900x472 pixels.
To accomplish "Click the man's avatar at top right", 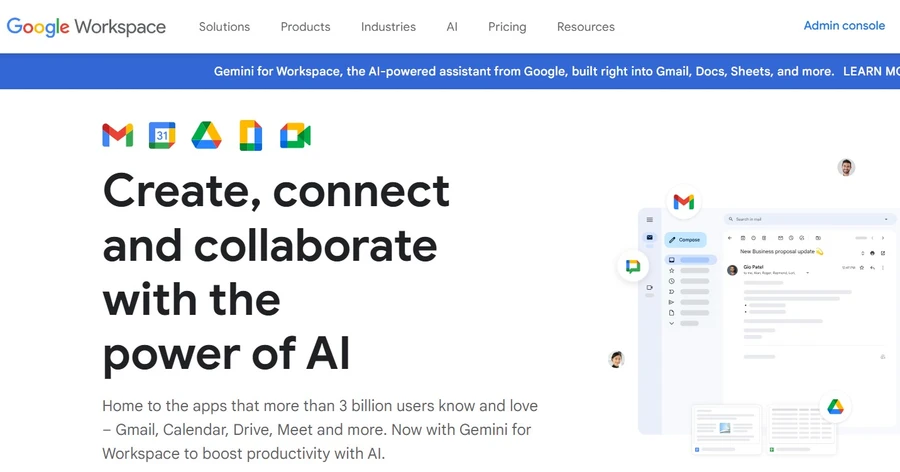I will click(846, 167).
